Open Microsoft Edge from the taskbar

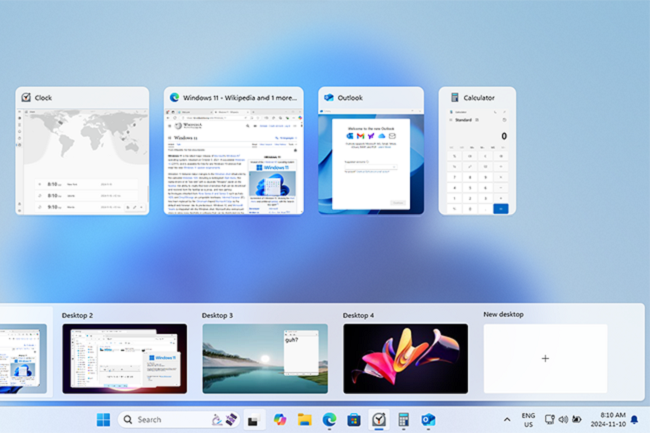point(329,419)
